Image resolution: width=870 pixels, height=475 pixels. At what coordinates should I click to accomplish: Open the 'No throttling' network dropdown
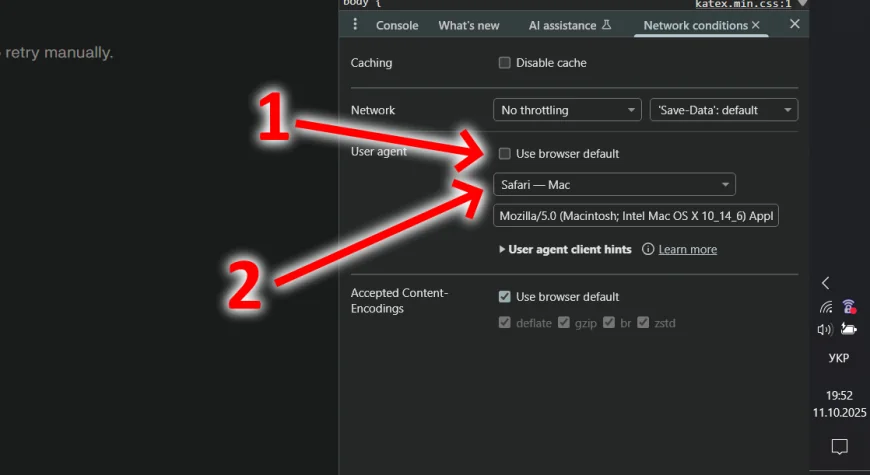tap(567, 110)
